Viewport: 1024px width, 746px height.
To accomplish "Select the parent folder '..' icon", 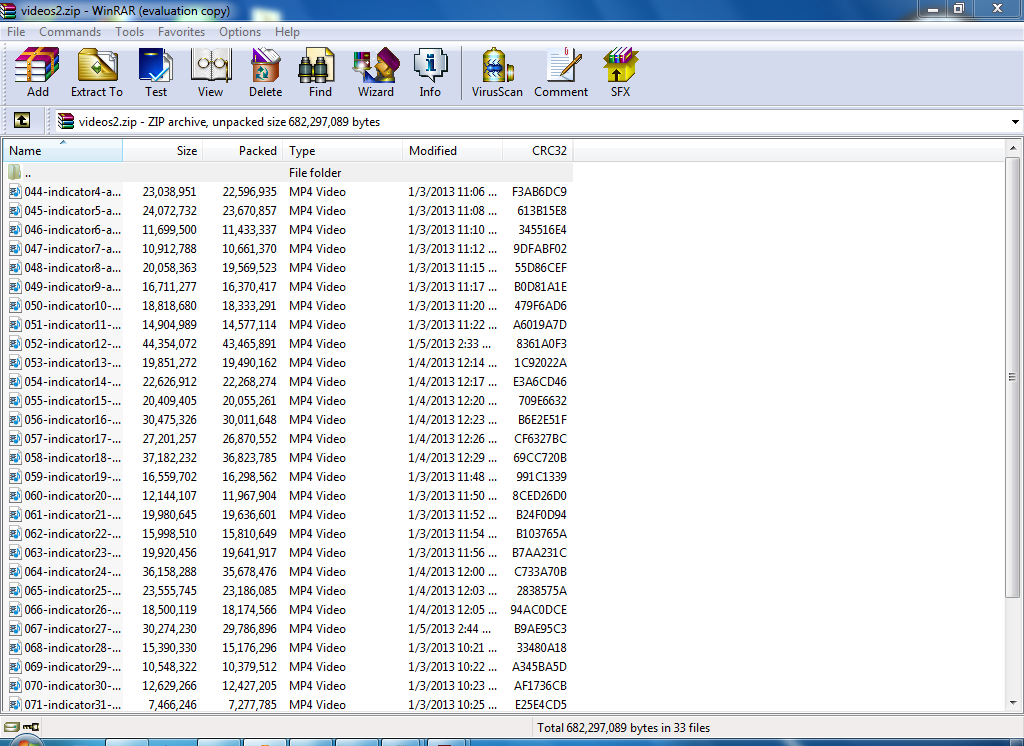I will click(15, 172).
